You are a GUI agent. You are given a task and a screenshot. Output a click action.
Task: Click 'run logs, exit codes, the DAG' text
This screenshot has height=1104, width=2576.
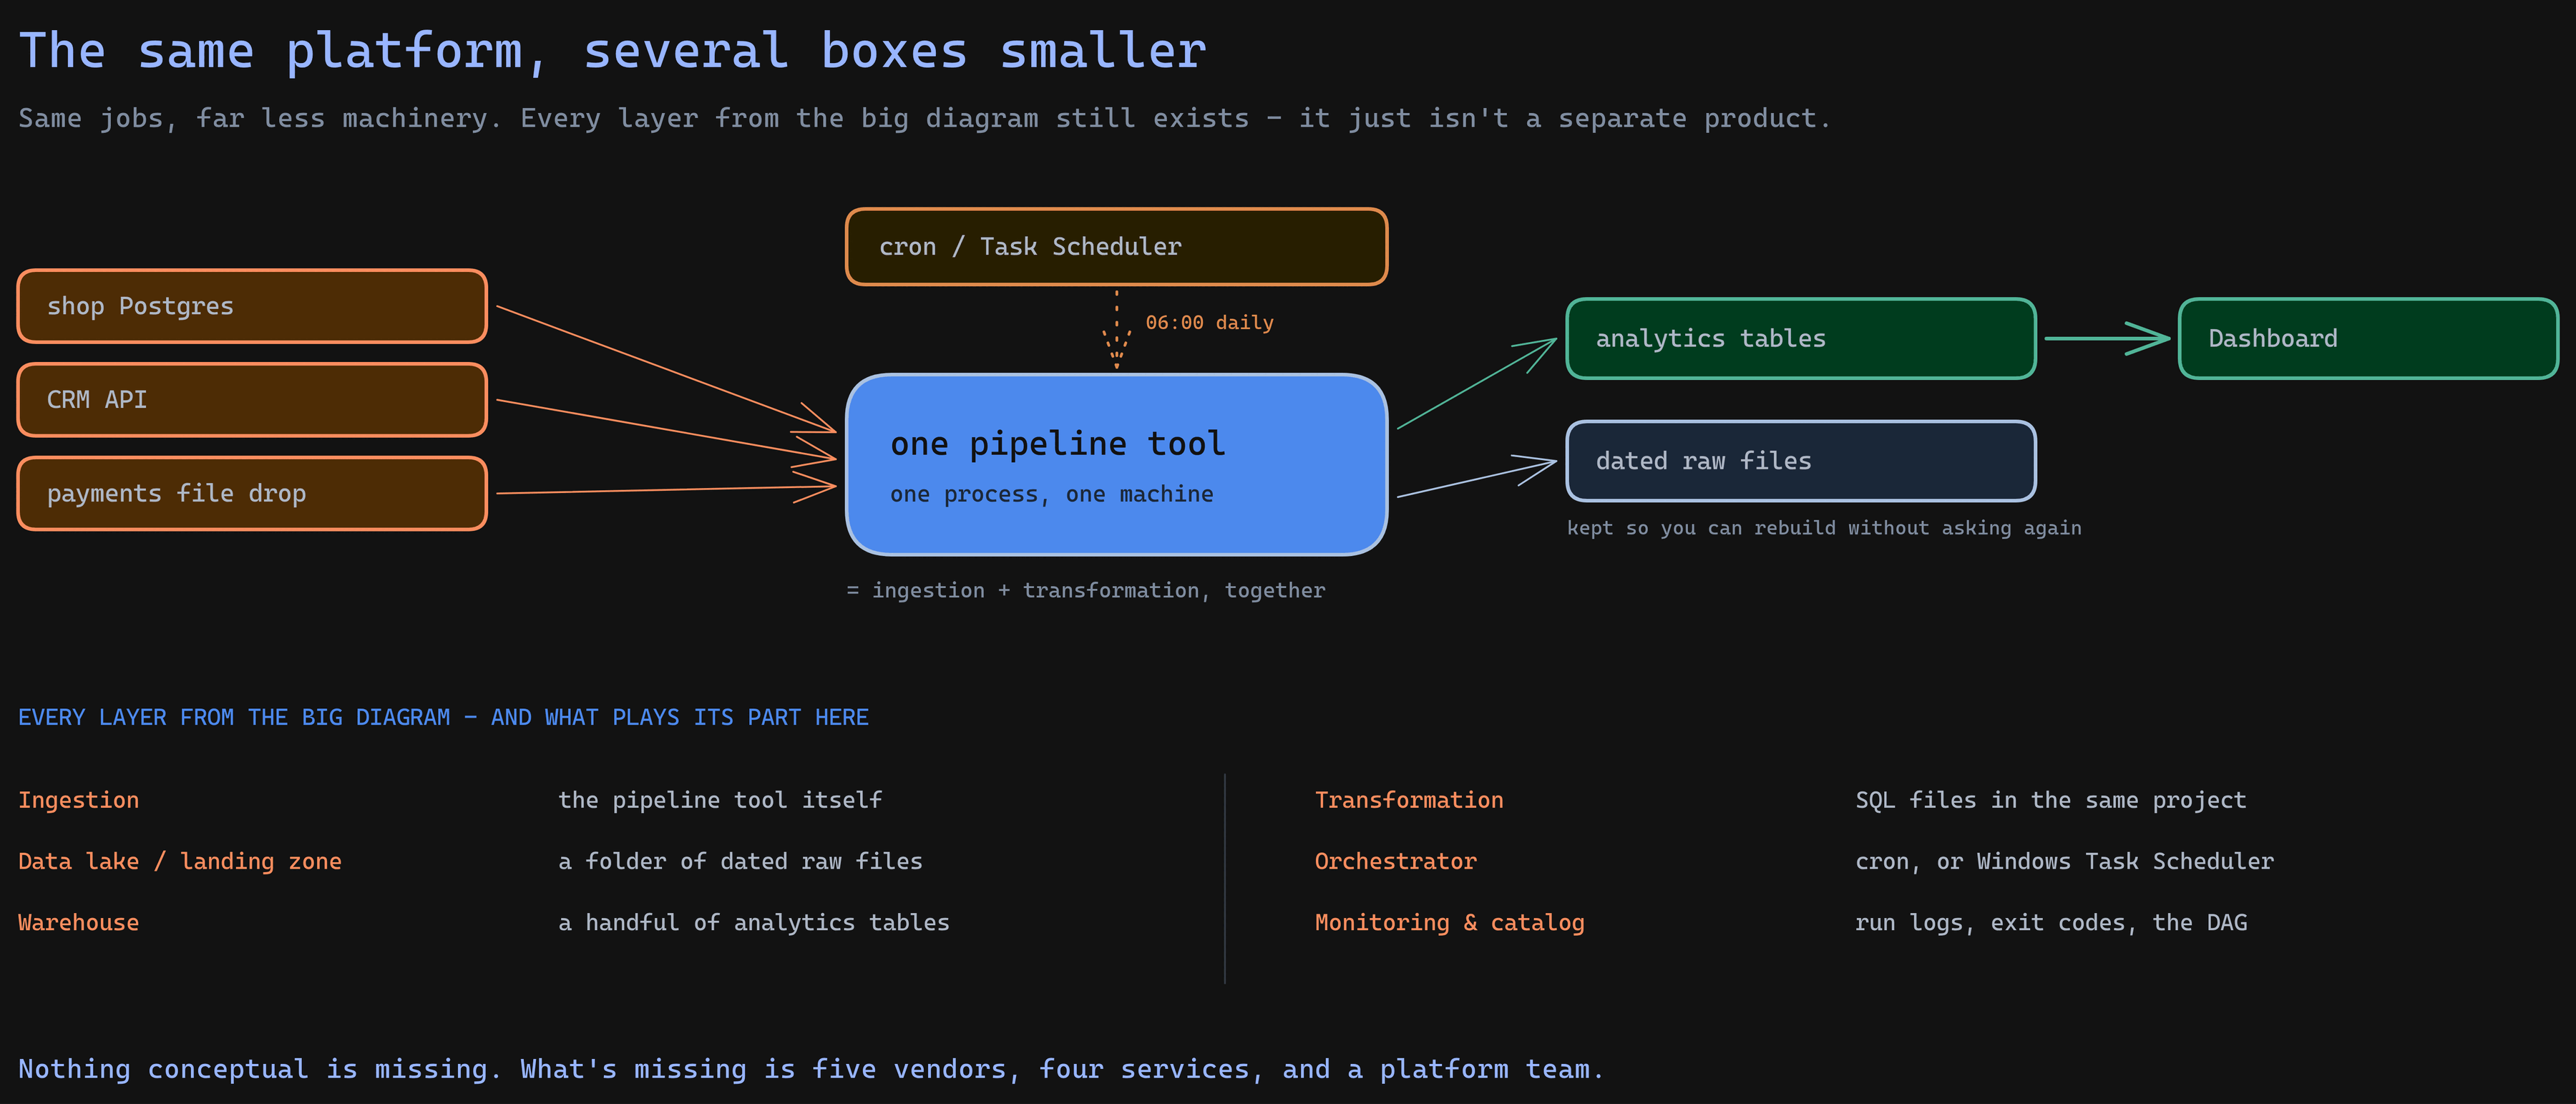click(2051, 922)
